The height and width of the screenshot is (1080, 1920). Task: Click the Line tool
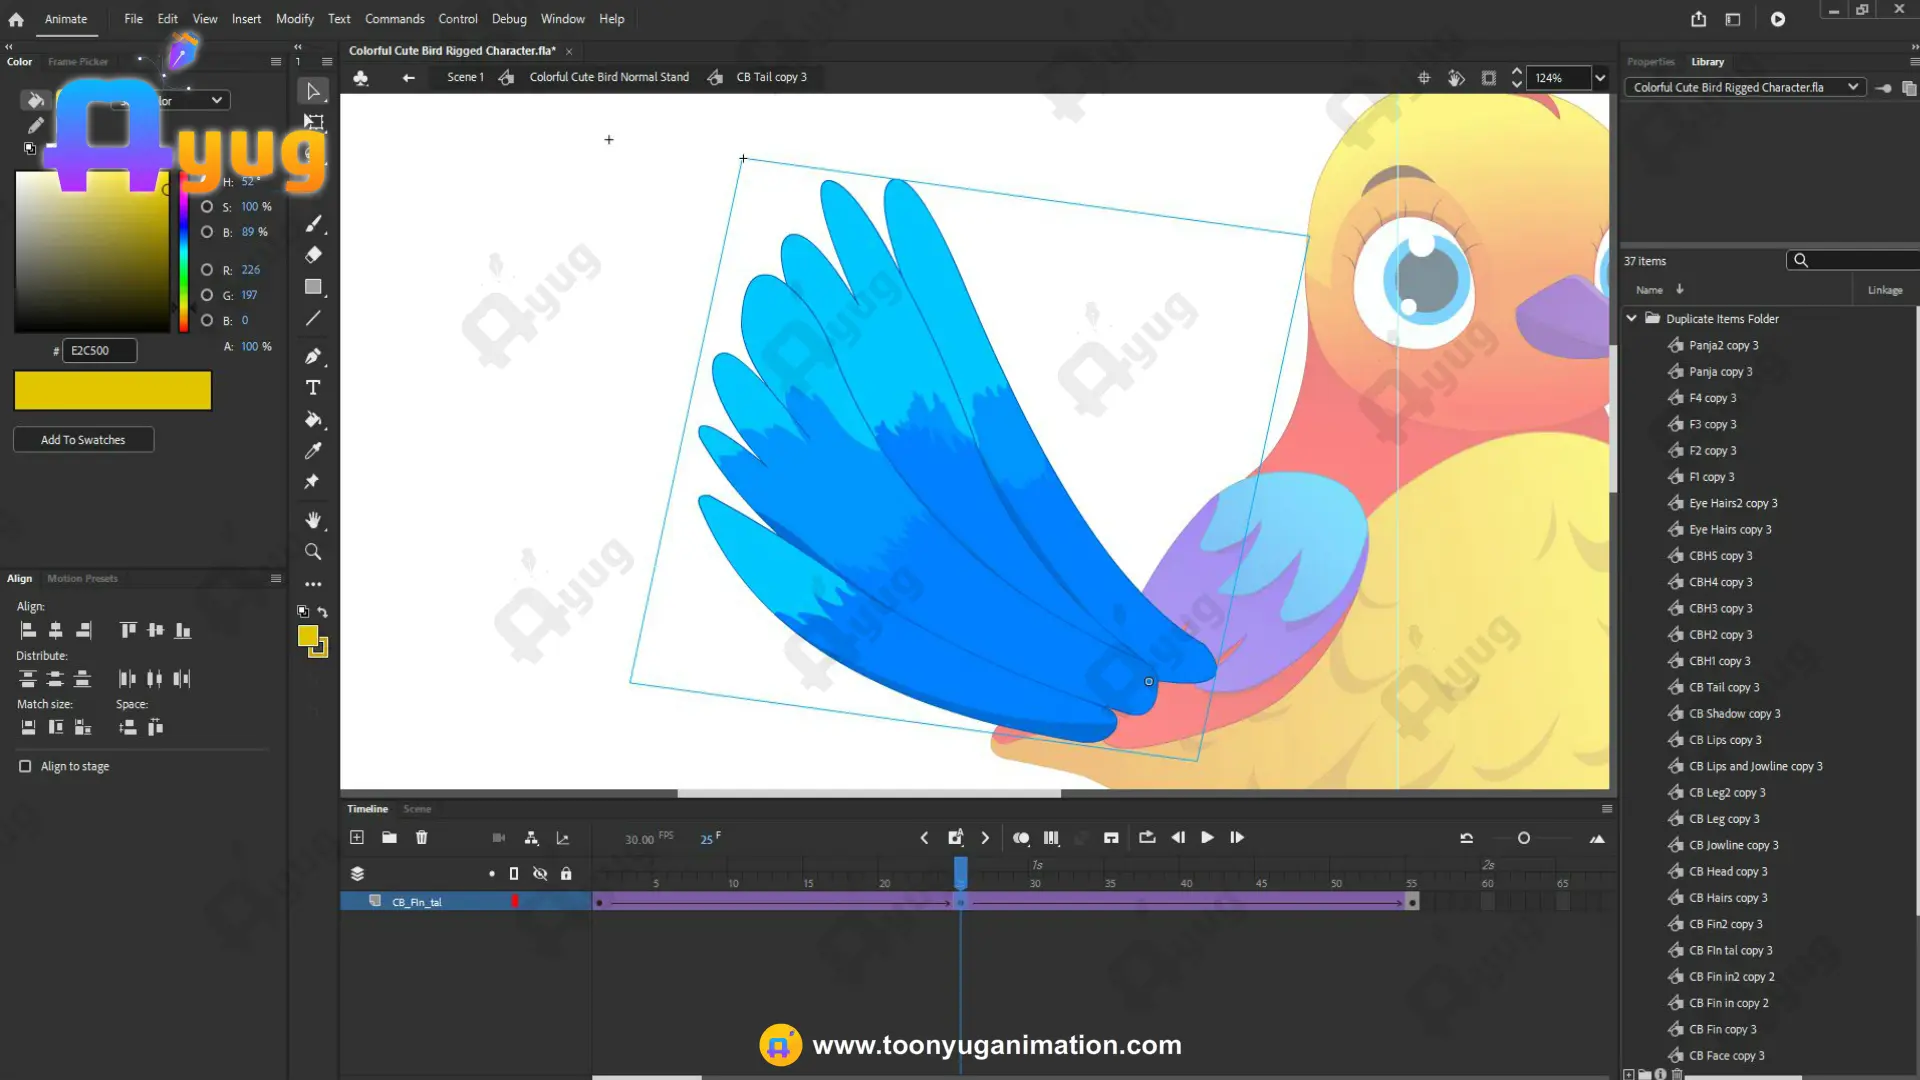tap(313, 318)
